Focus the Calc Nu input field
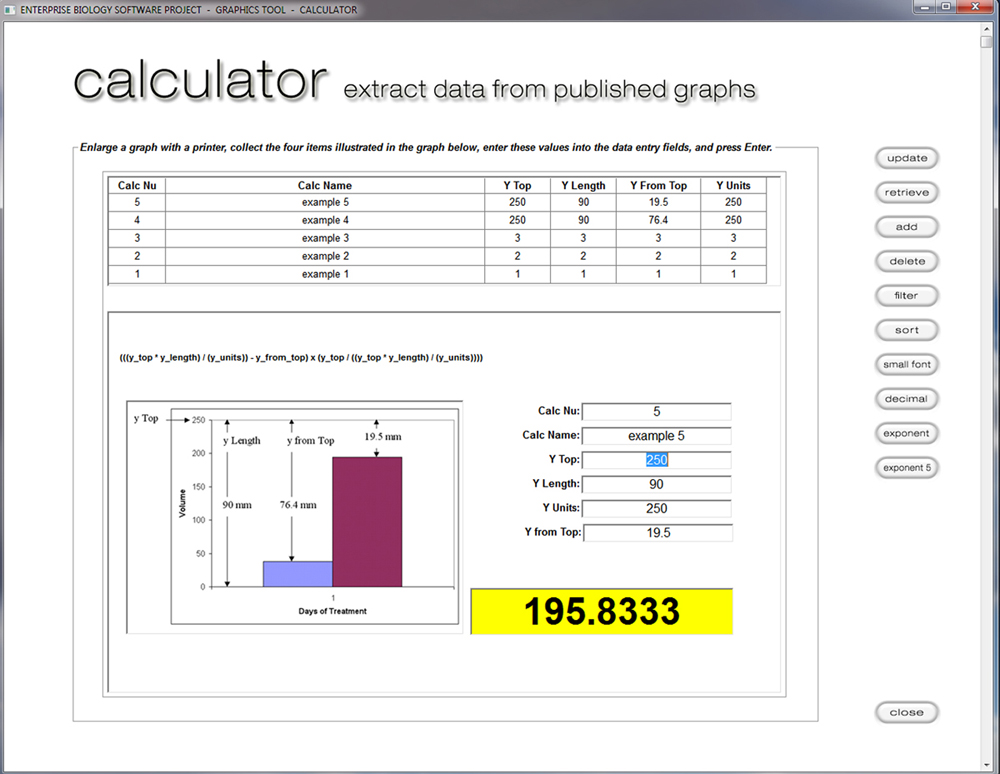 656,412
